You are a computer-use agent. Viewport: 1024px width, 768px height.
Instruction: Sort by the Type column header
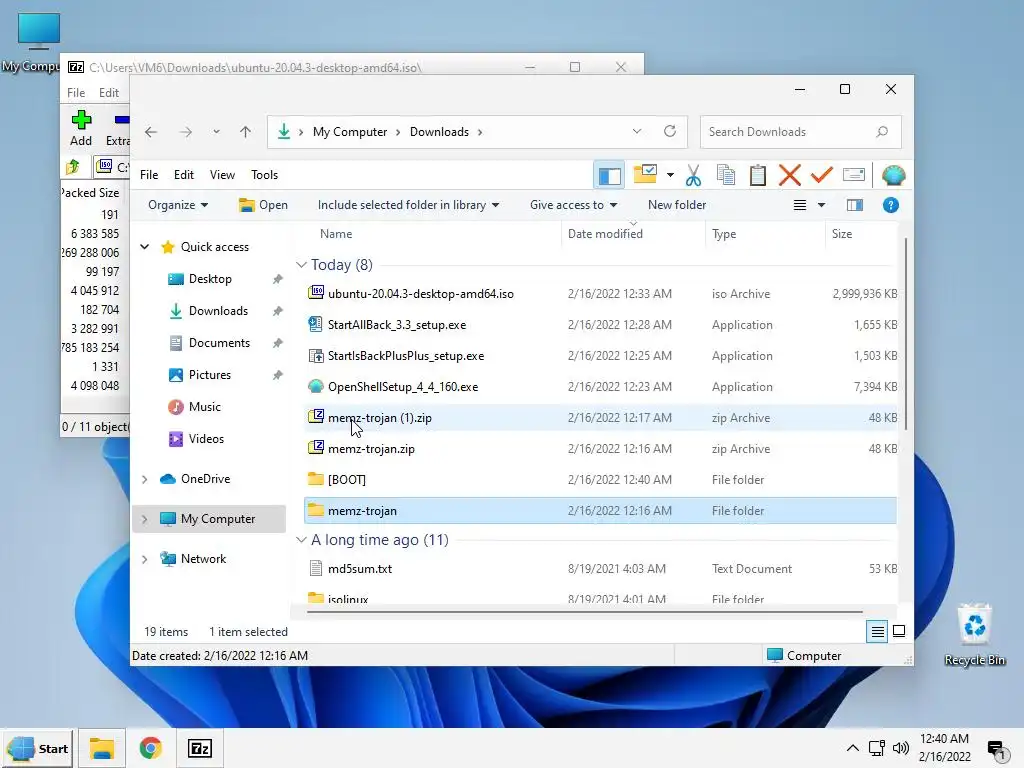point(724,234)
